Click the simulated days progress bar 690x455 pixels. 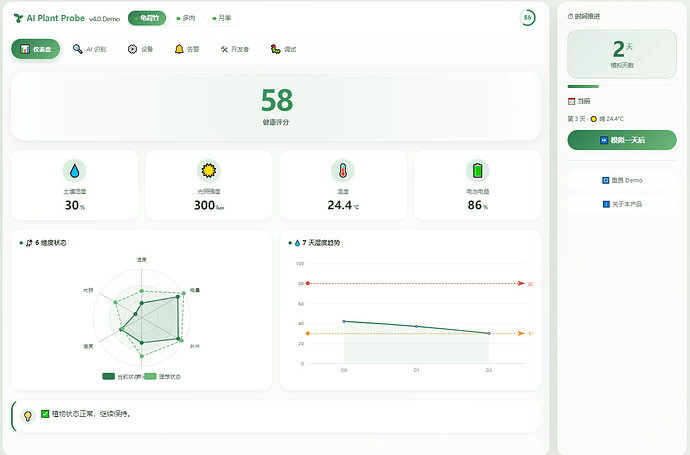(622, 86)
